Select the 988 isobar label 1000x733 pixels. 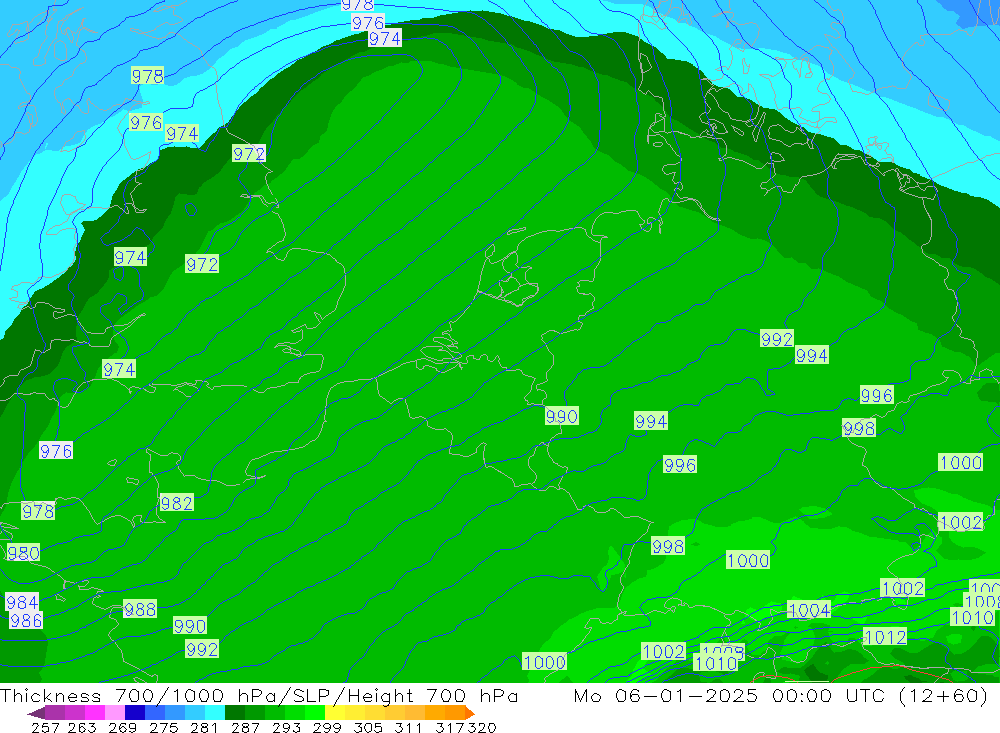tap(140, 609)
